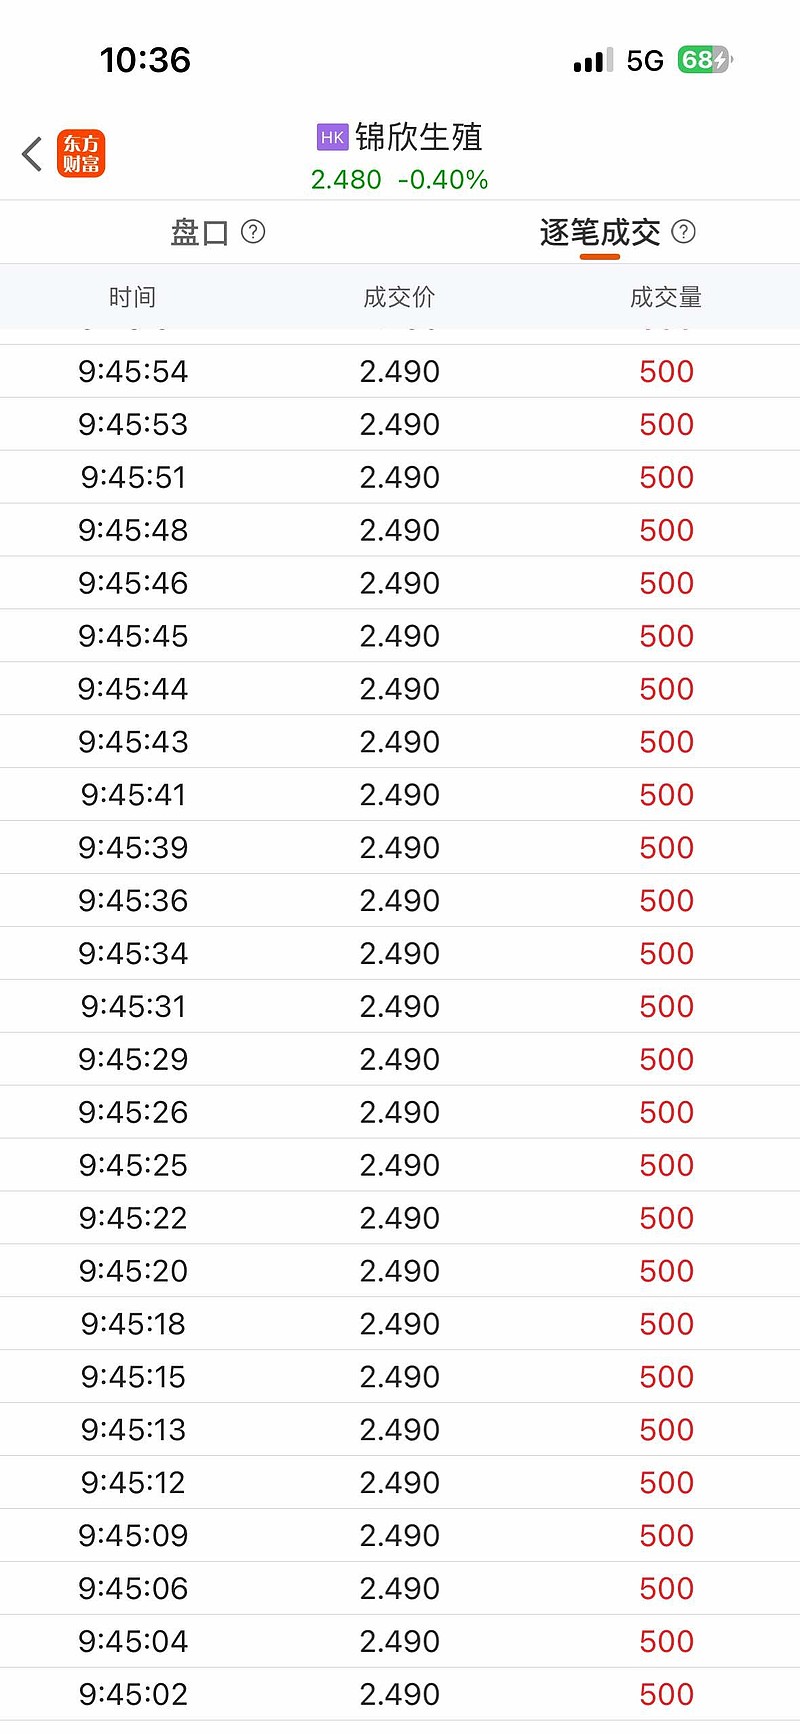The width and height of the screenshot is (800, 1734).
Task: Open help icon beside 盘口
Action: point(254,232)
